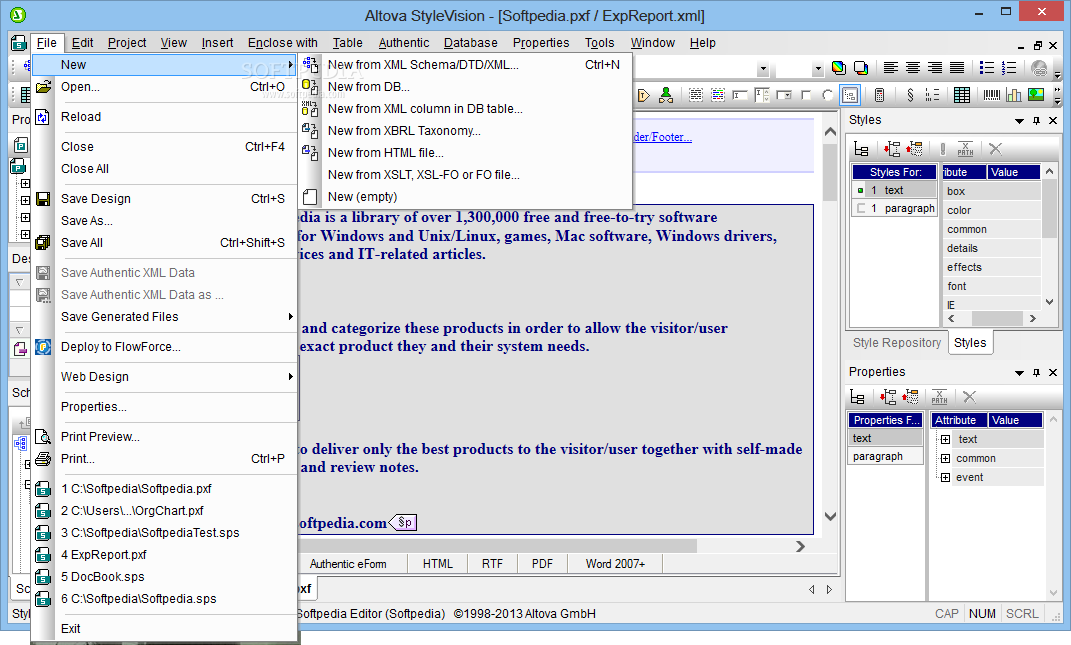Select 'paragraph' row in Styles For list
Image resolution: width=1071 pixels, height=645 pixels.
tap(894, 208)
